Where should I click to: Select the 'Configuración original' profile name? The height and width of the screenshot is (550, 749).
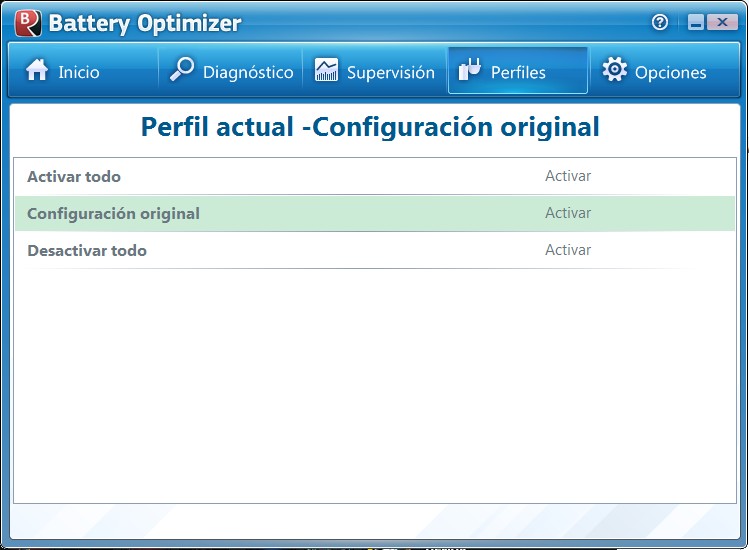coord(114,214)
